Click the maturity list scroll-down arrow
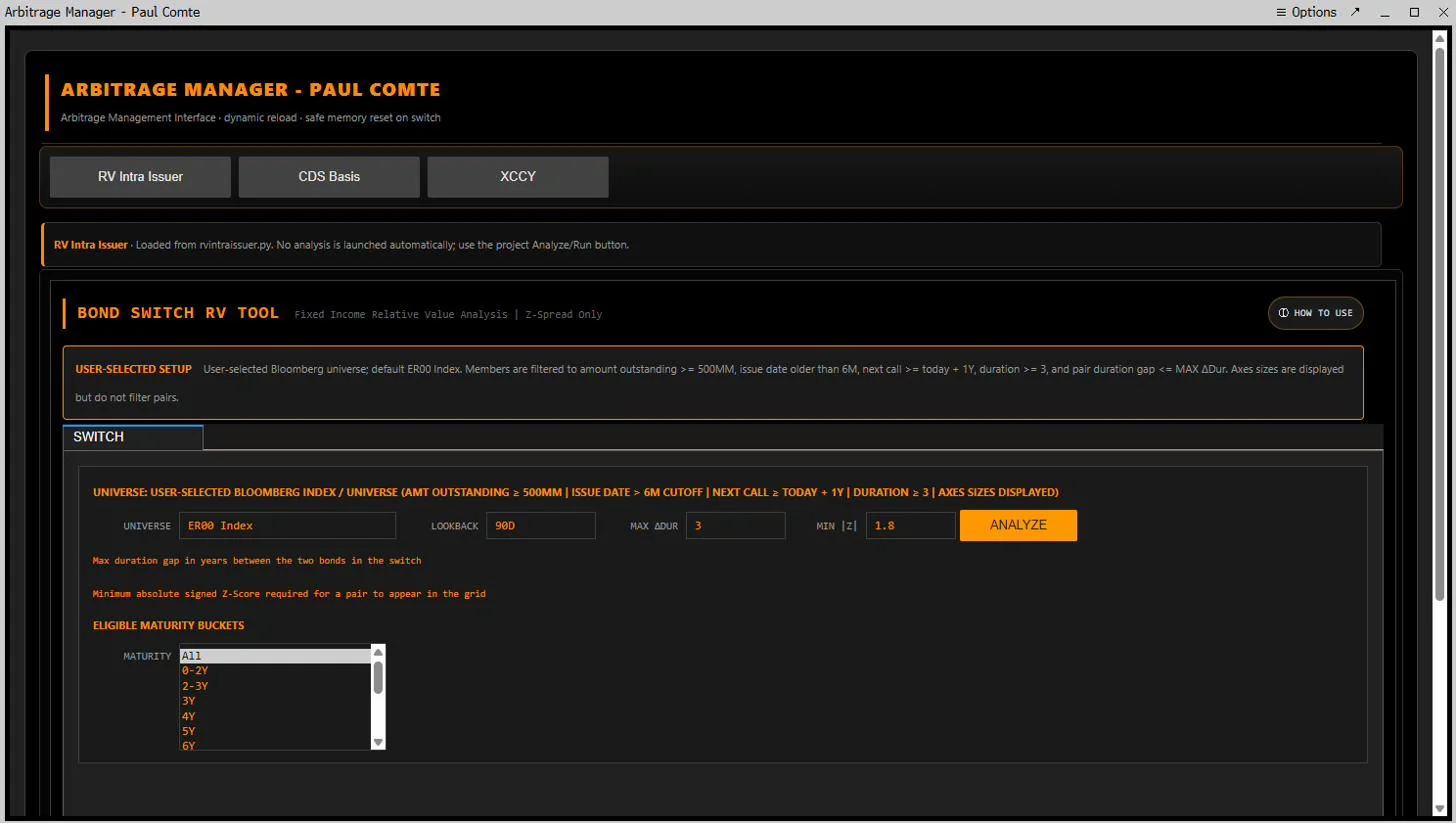This screenshot has height=840, width=1456. point(378,742)
